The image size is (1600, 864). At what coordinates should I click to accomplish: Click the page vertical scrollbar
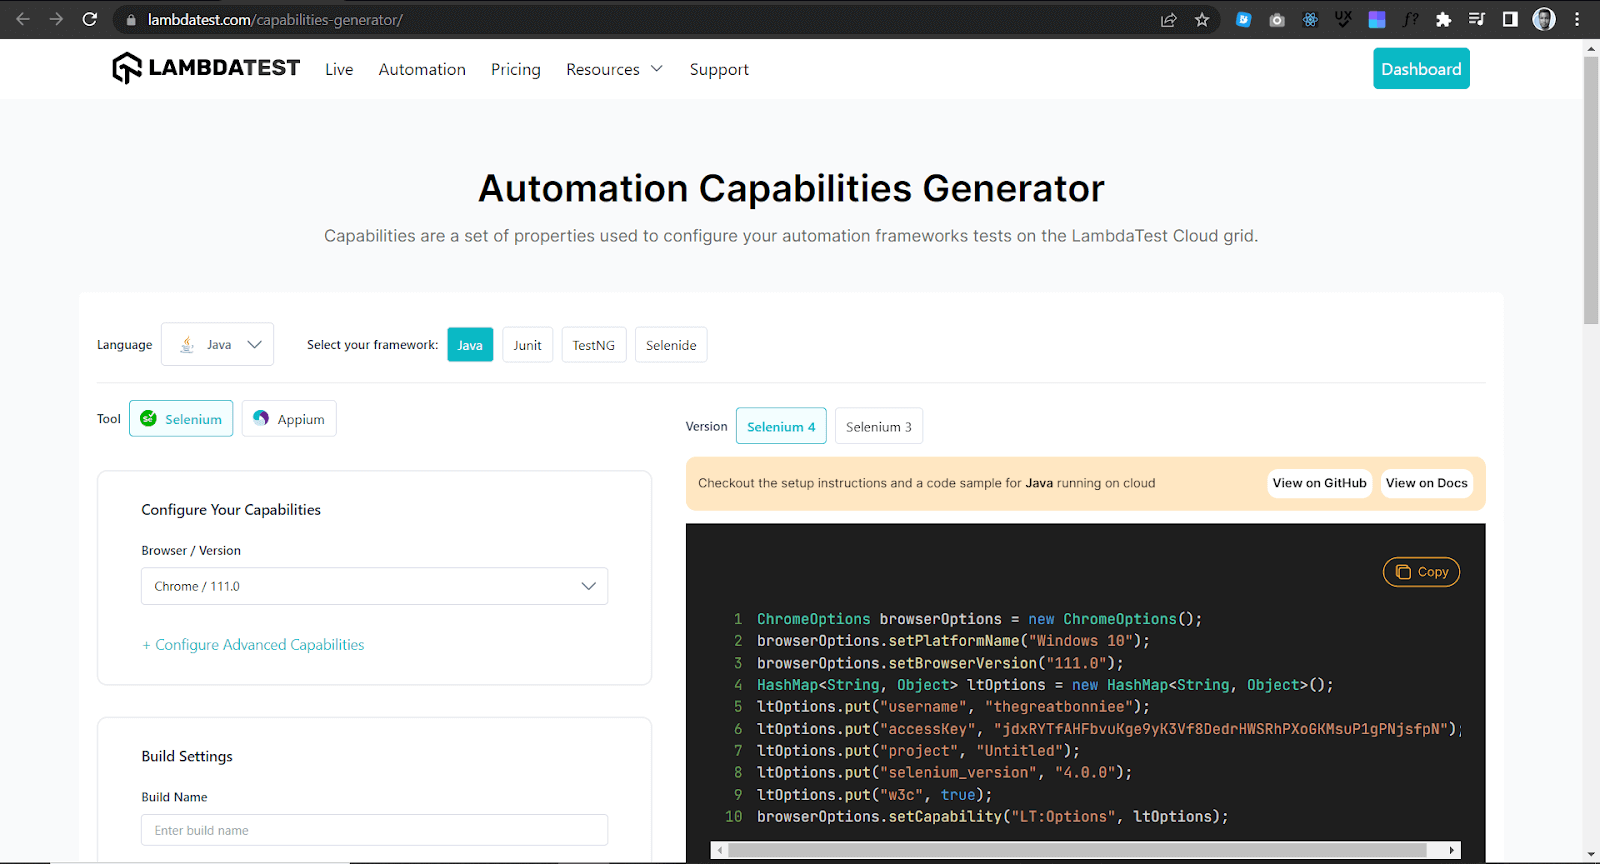coord(1591,190)
